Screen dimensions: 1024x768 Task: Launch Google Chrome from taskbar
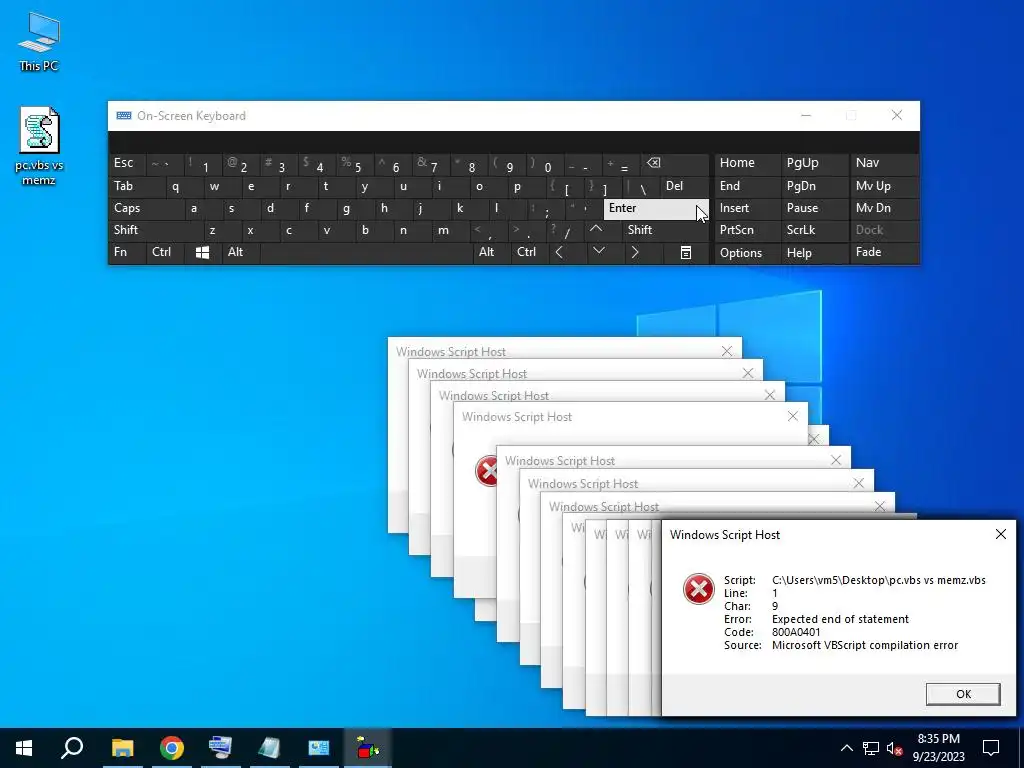tap(171, 748)
